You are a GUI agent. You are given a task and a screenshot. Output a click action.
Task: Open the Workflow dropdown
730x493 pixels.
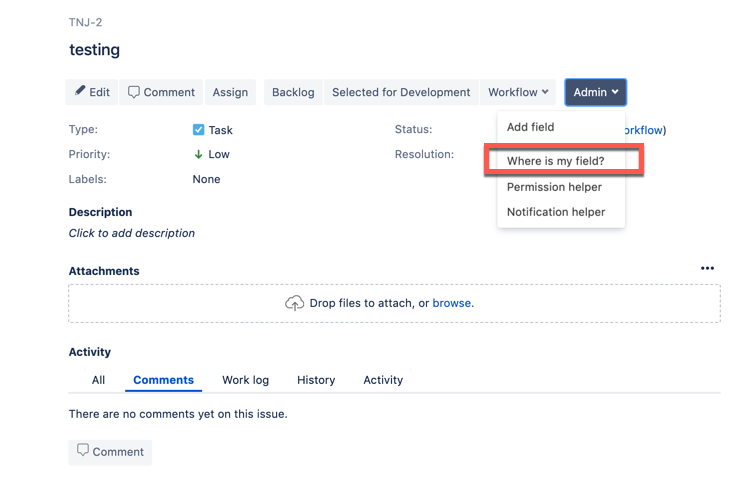518,92
